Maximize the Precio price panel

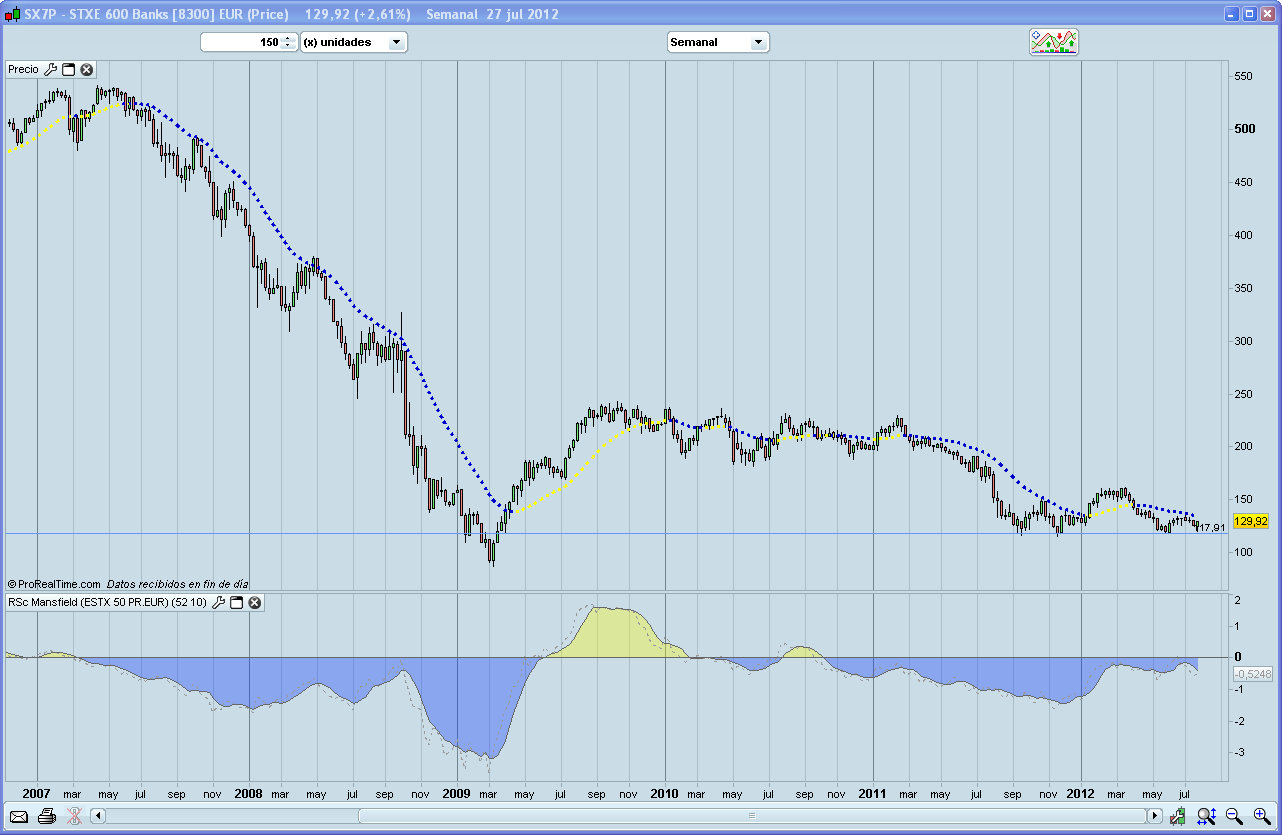[69, 69]
